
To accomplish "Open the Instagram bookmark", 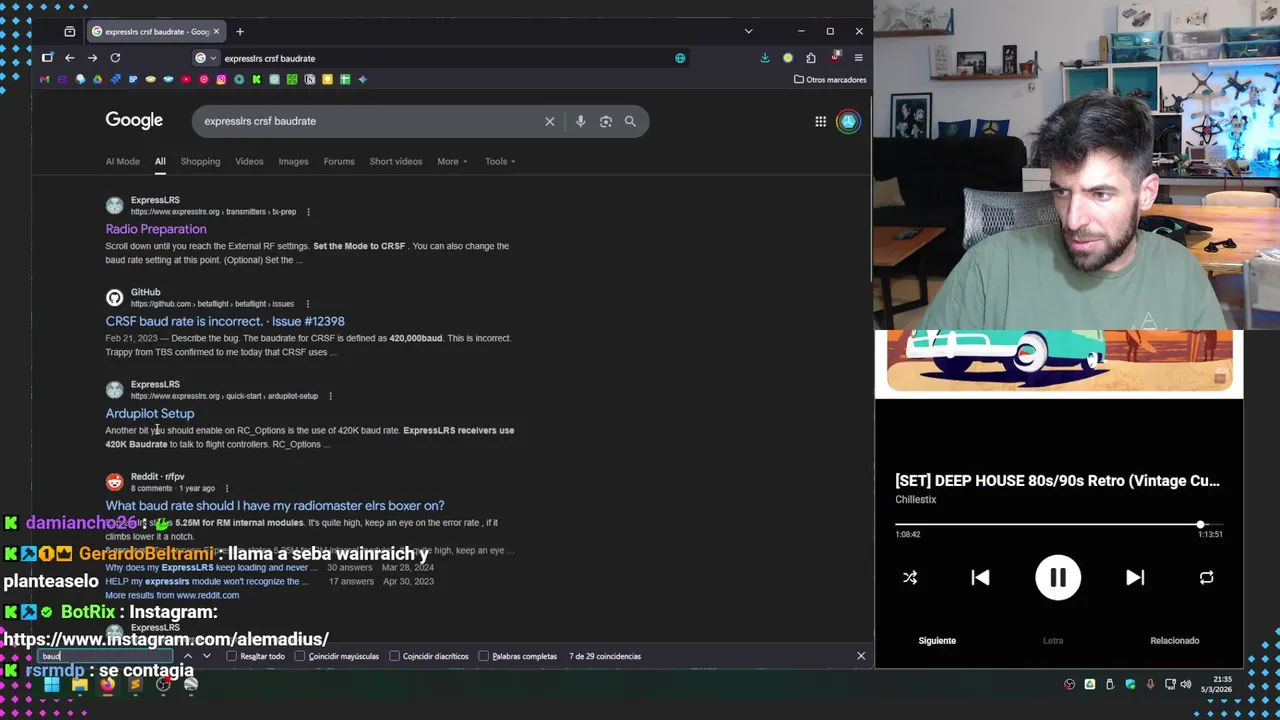I will [221, 79].
